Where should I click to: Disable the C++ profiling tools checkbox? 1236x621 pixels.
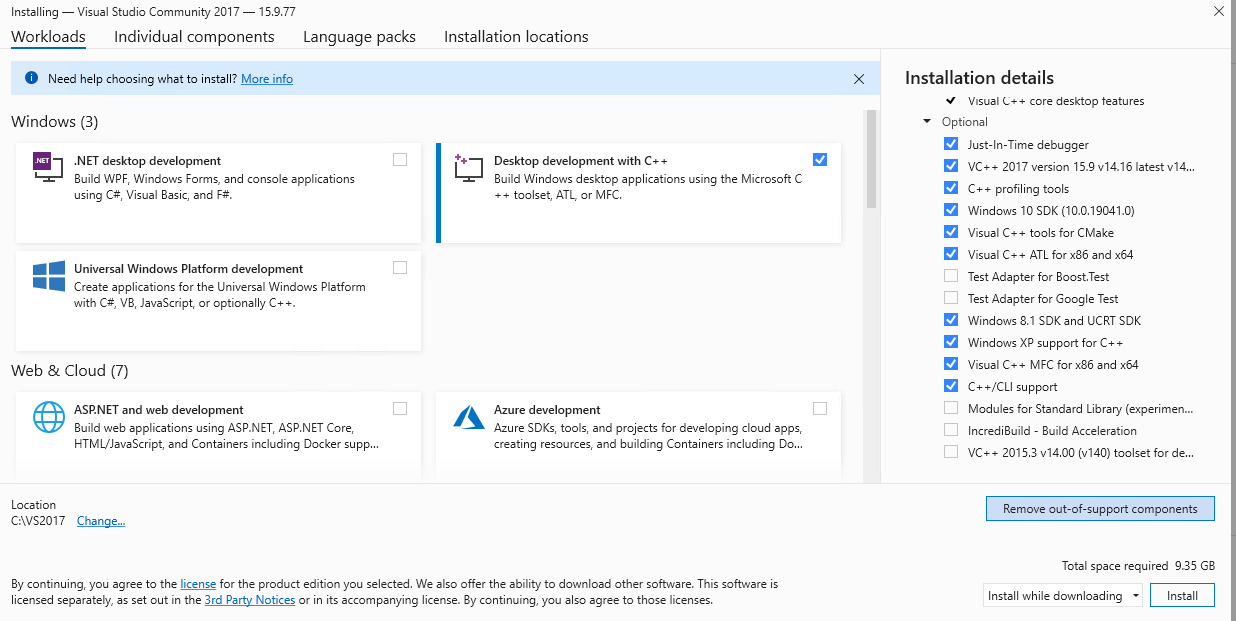[x=950, y=188]
